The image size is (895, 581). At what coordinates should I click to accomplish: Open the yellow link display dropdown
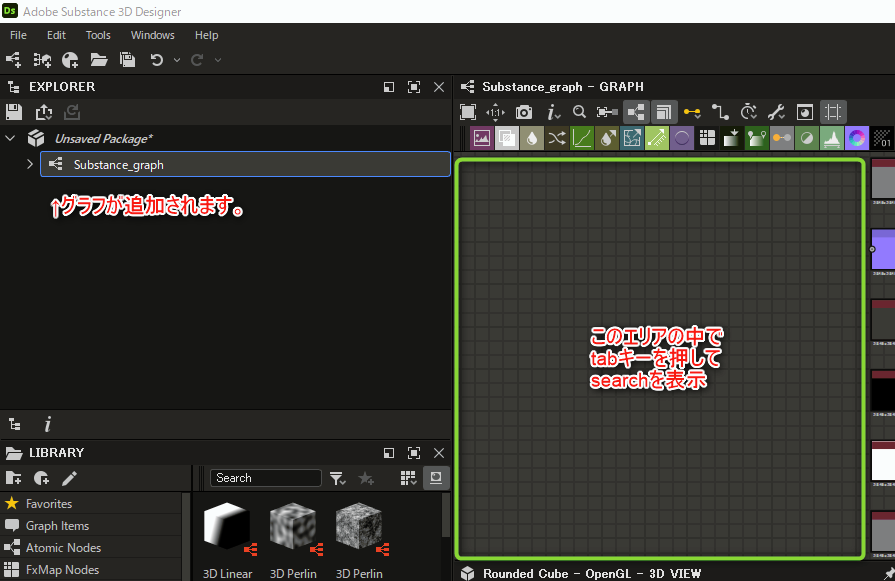[x=692, y=112]
